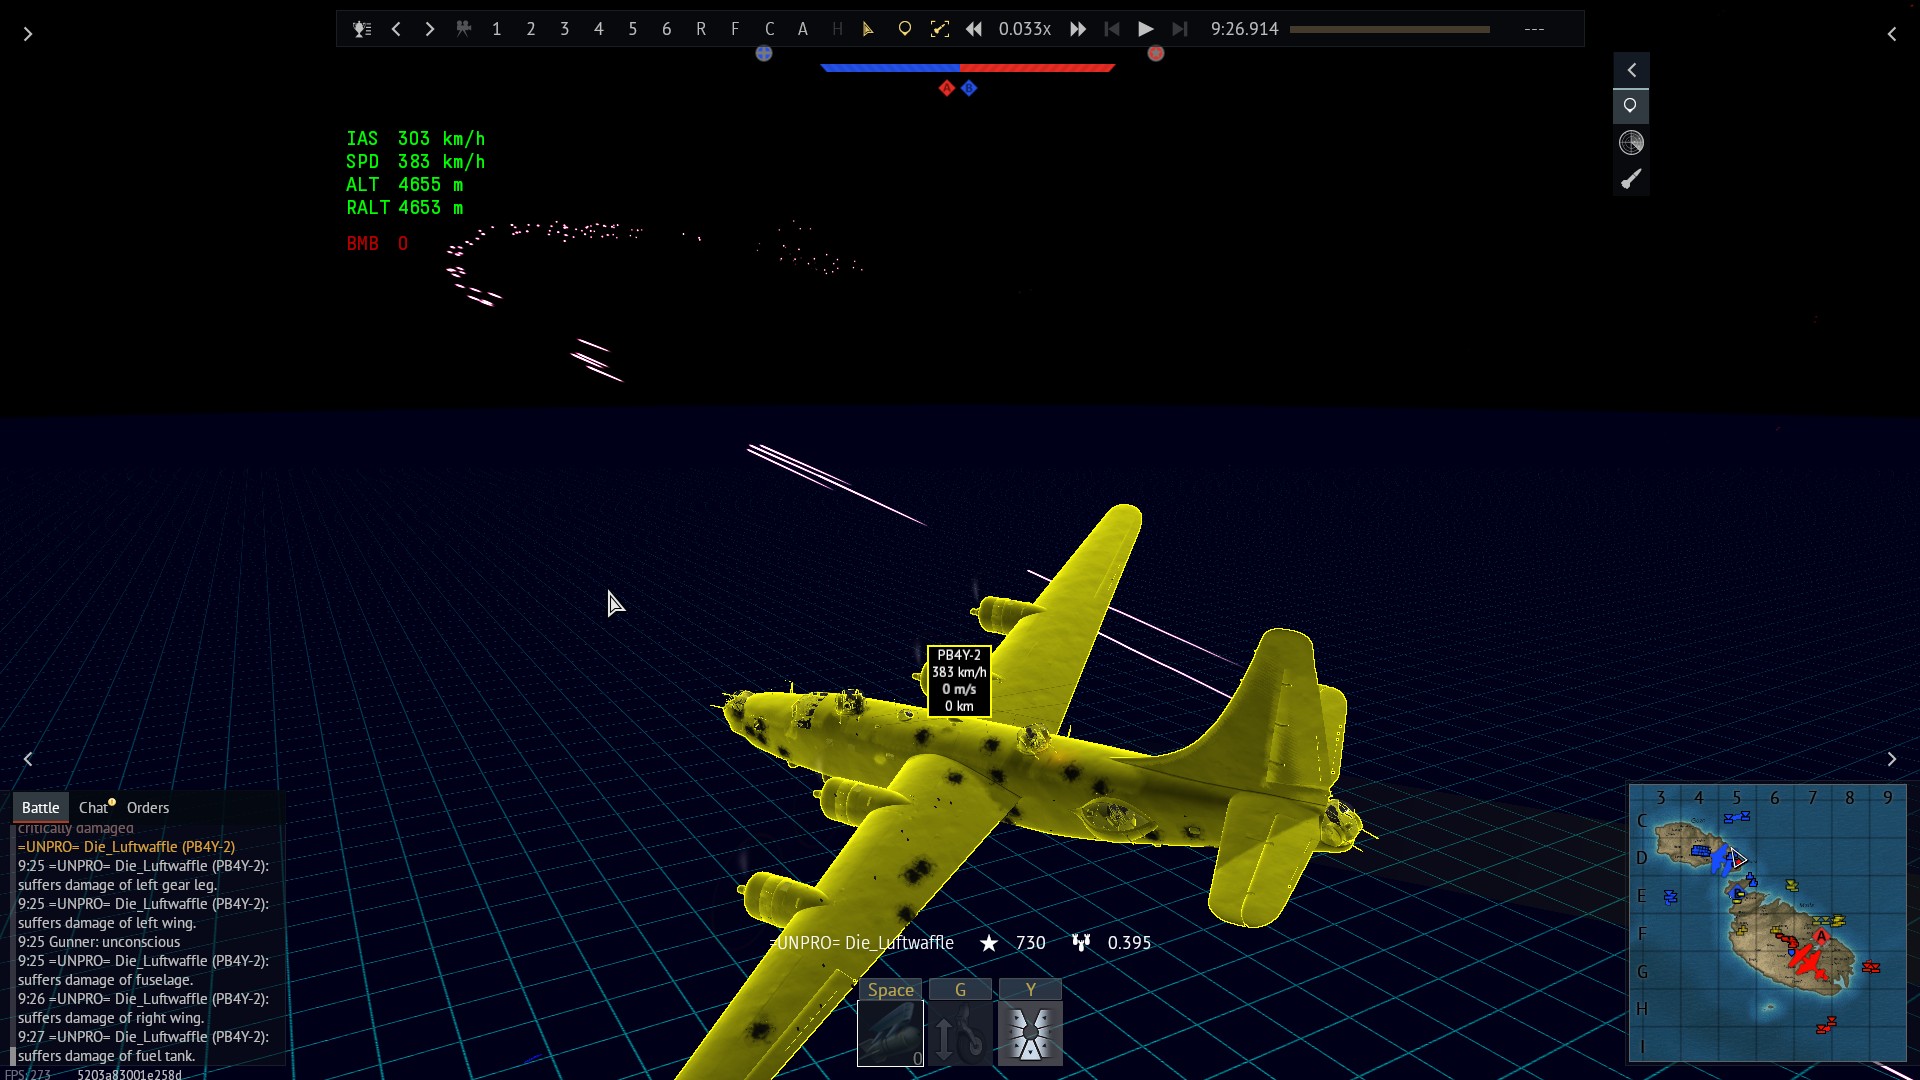Open the Orders tab
This screenshot has height=1080, width=1920.
[148, 807]
